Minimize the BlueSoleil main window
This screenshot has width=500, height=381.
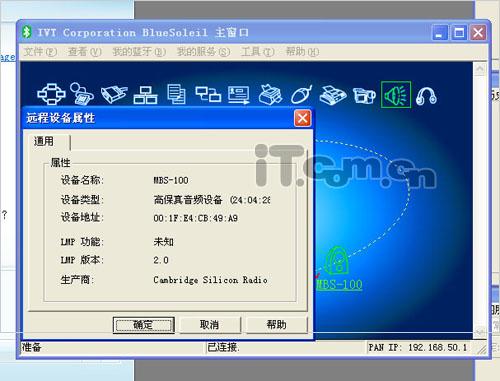pos(440,33)
